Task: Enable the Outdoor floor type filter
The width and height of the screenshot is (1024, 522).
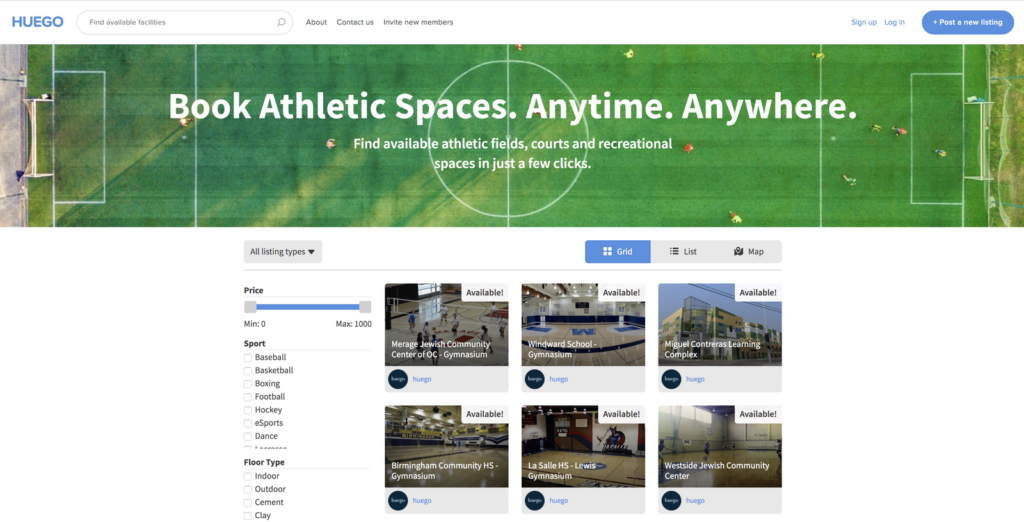Action: [248, 489]
